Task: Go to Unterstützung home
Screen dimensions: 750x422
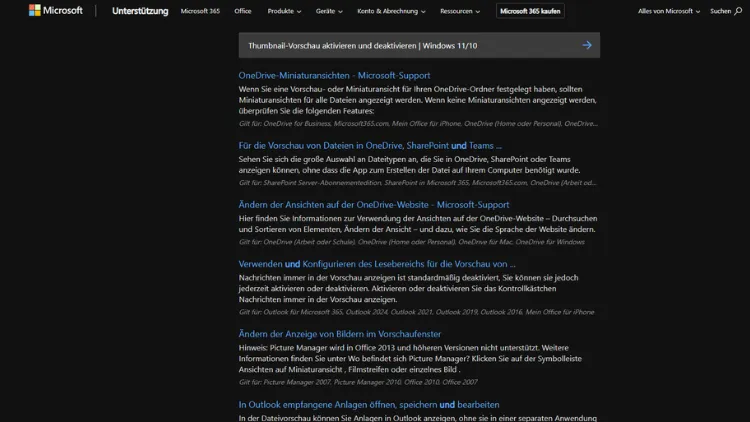Action: (x=140, y=11)
